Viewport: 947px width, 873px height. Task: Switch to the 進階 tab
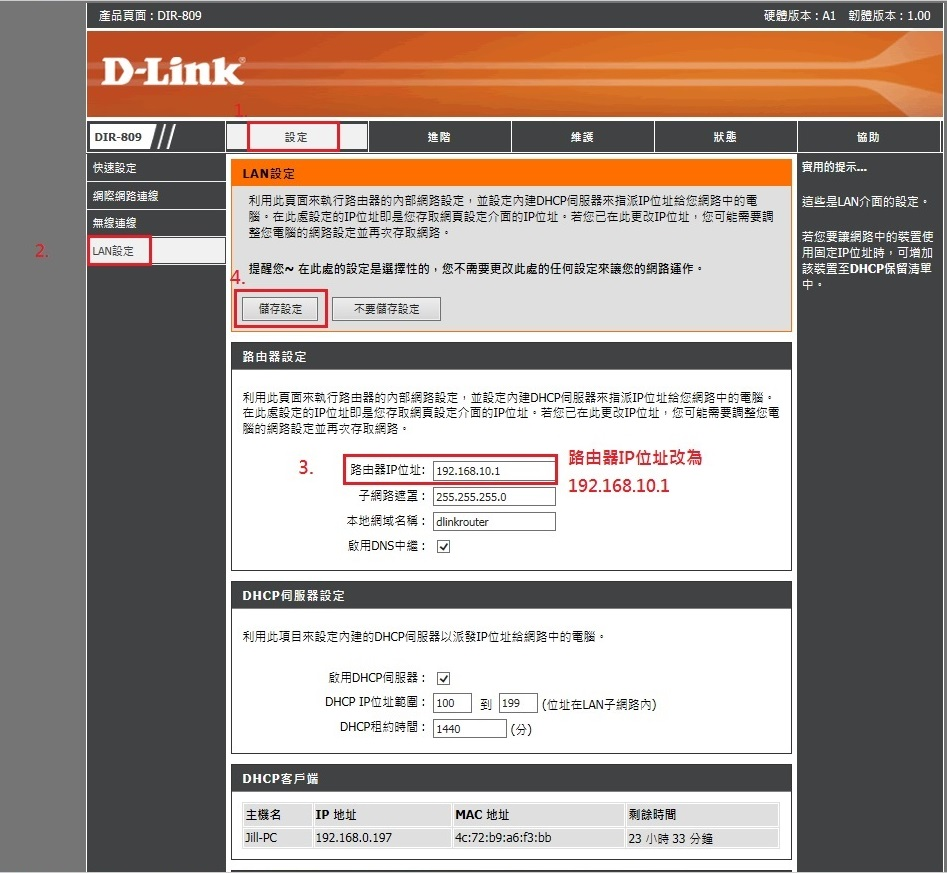coord(439,137)
